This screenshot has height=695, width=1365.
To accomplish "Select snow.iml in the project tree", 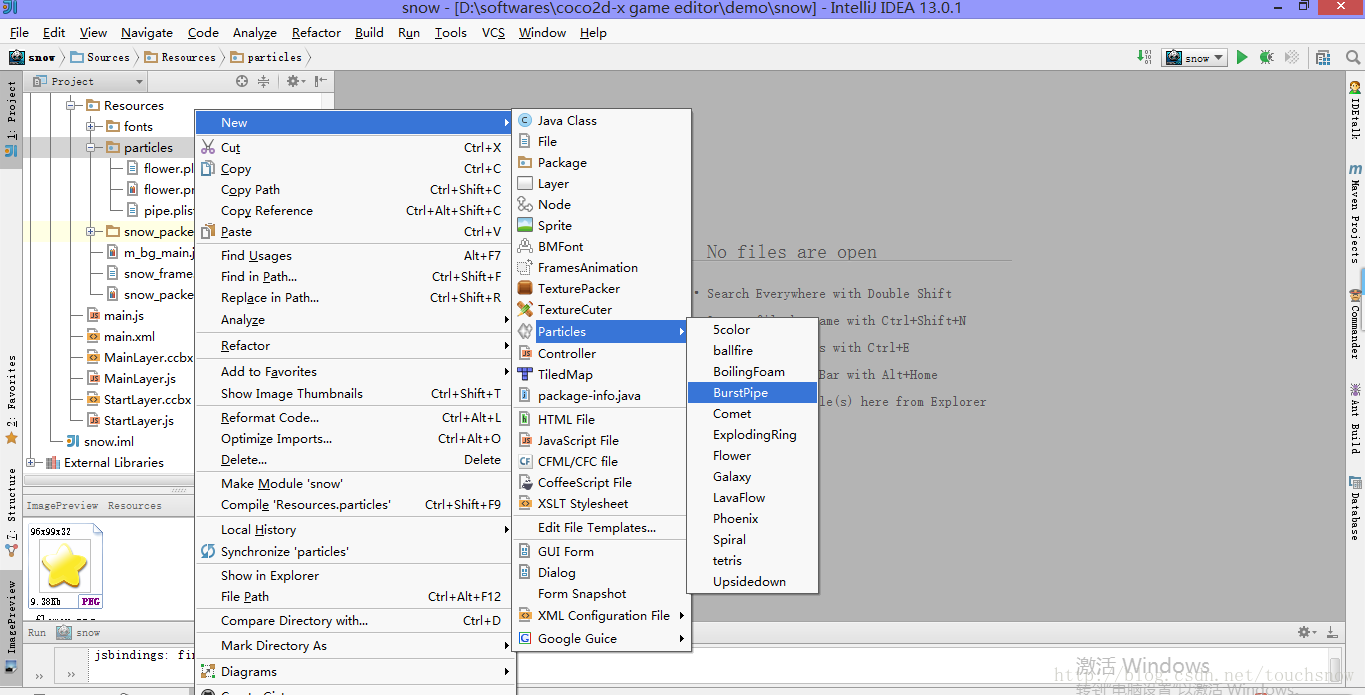I will pos(108,441).
